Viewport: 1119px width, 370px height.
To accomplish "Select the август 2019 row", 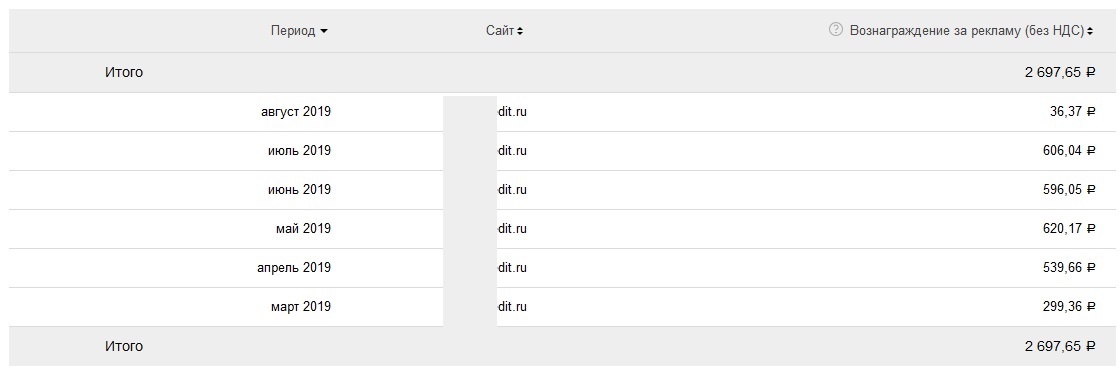I will click(562, 111).
